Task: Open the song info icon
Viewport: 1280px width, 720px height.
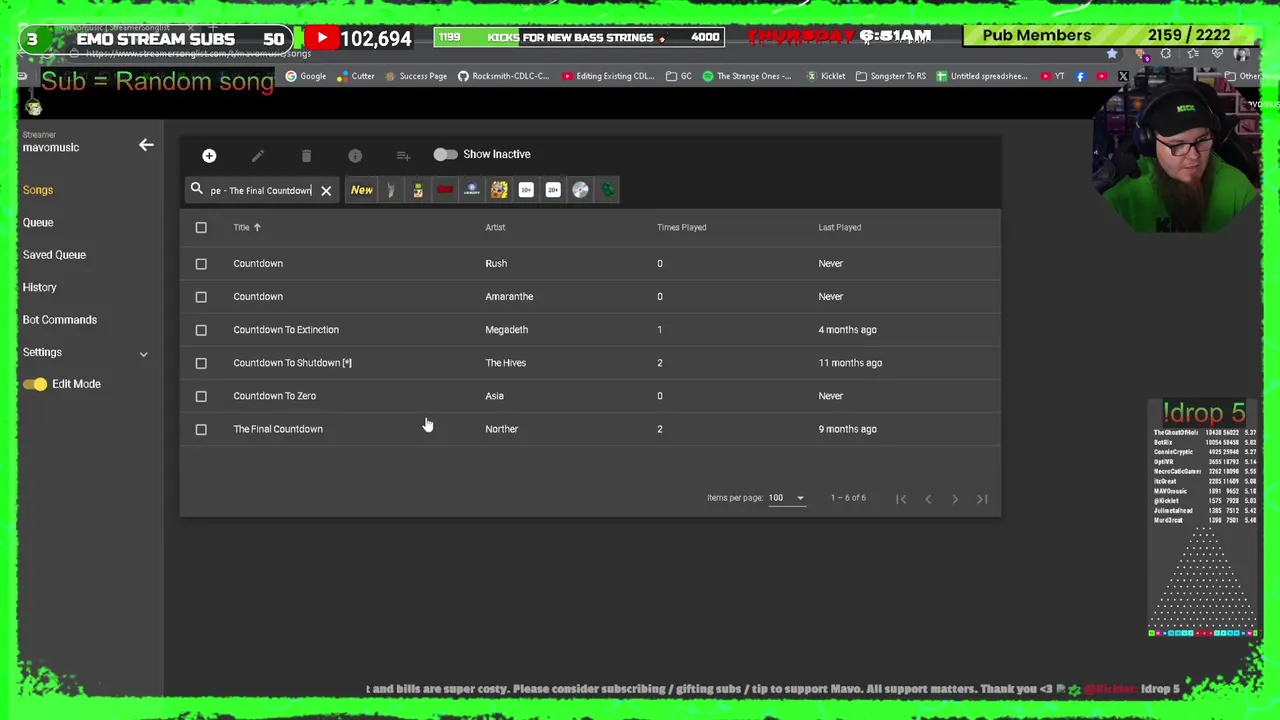Action: [x=355, y=155]
